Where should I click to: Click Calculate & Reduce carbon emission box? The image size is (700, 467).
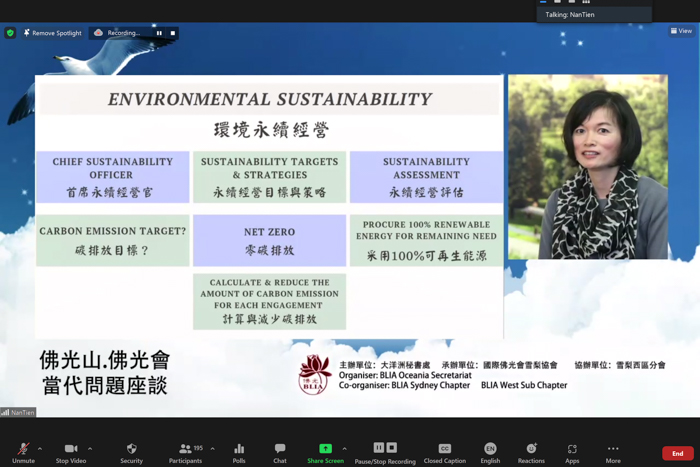[x=270, y=302]
